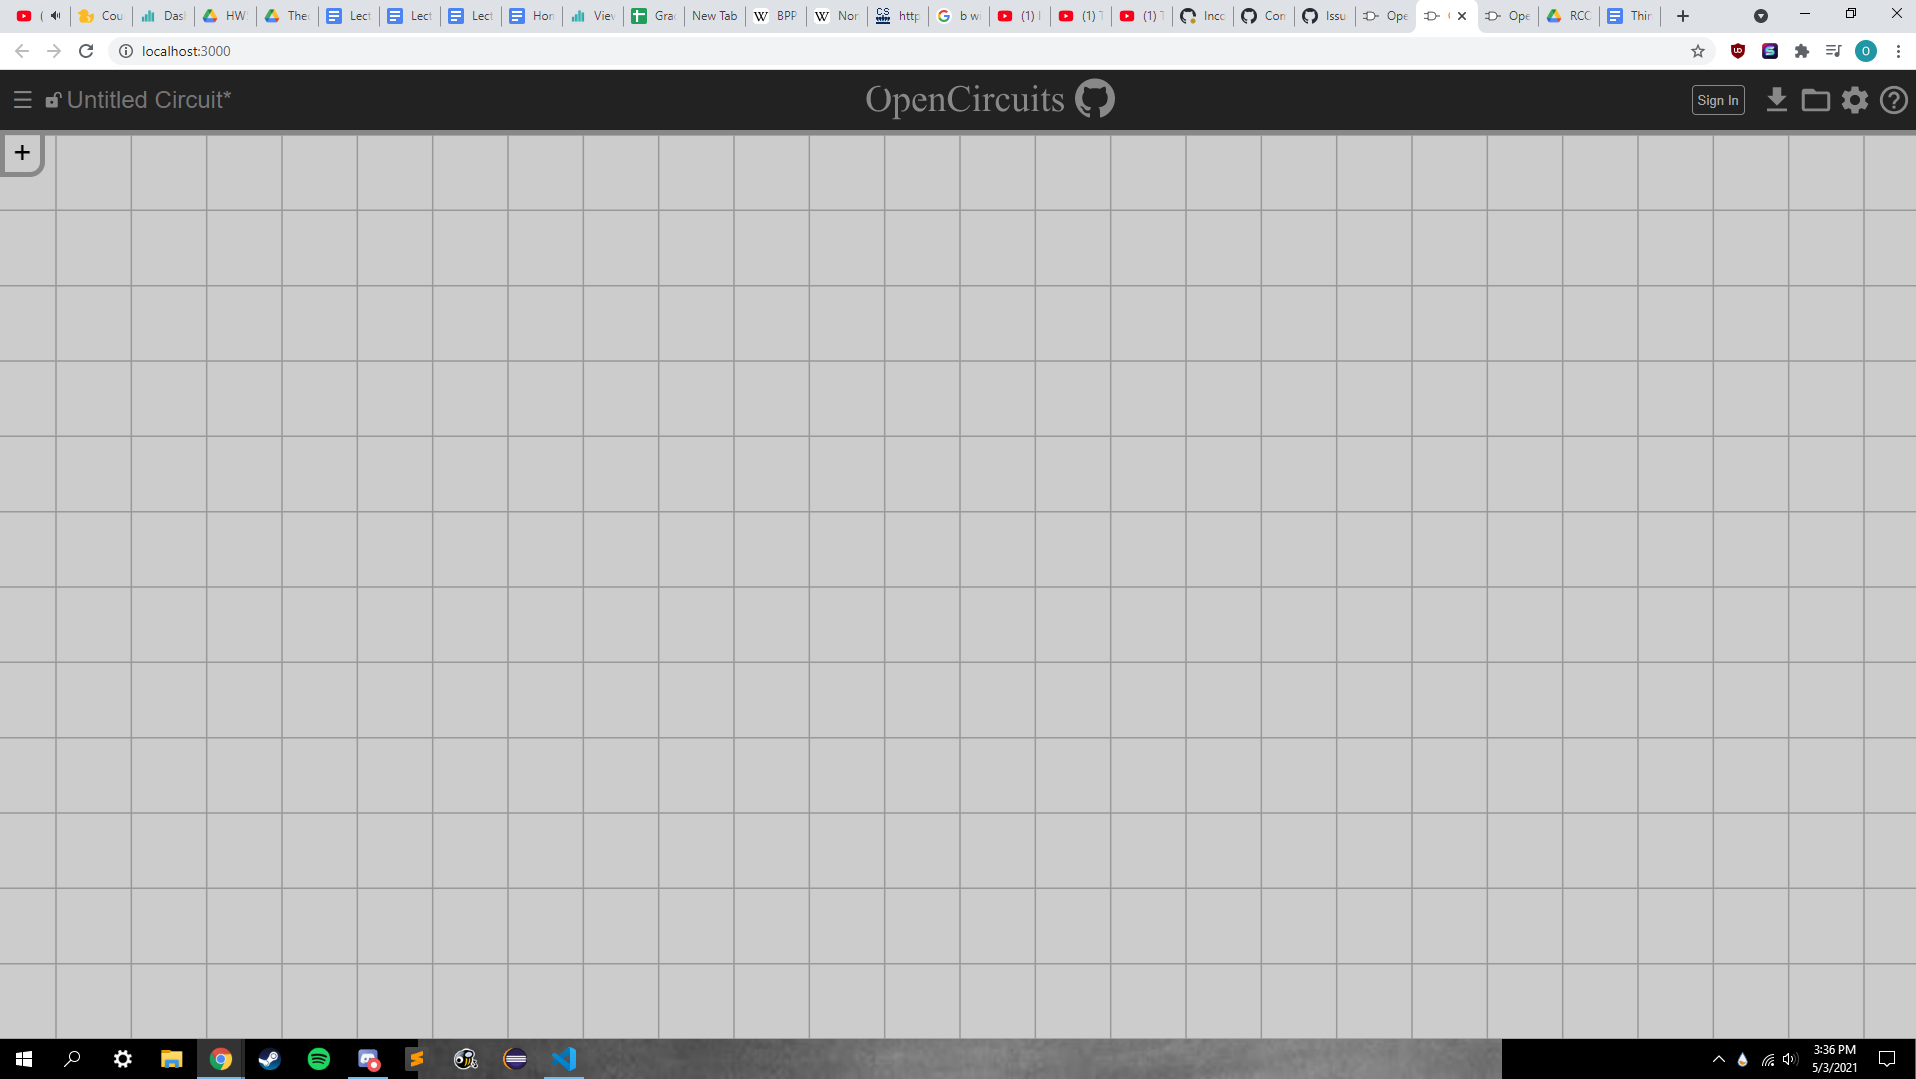Click the Sign In button
Screen dimensions: 1916x1079
(1717, 99)
